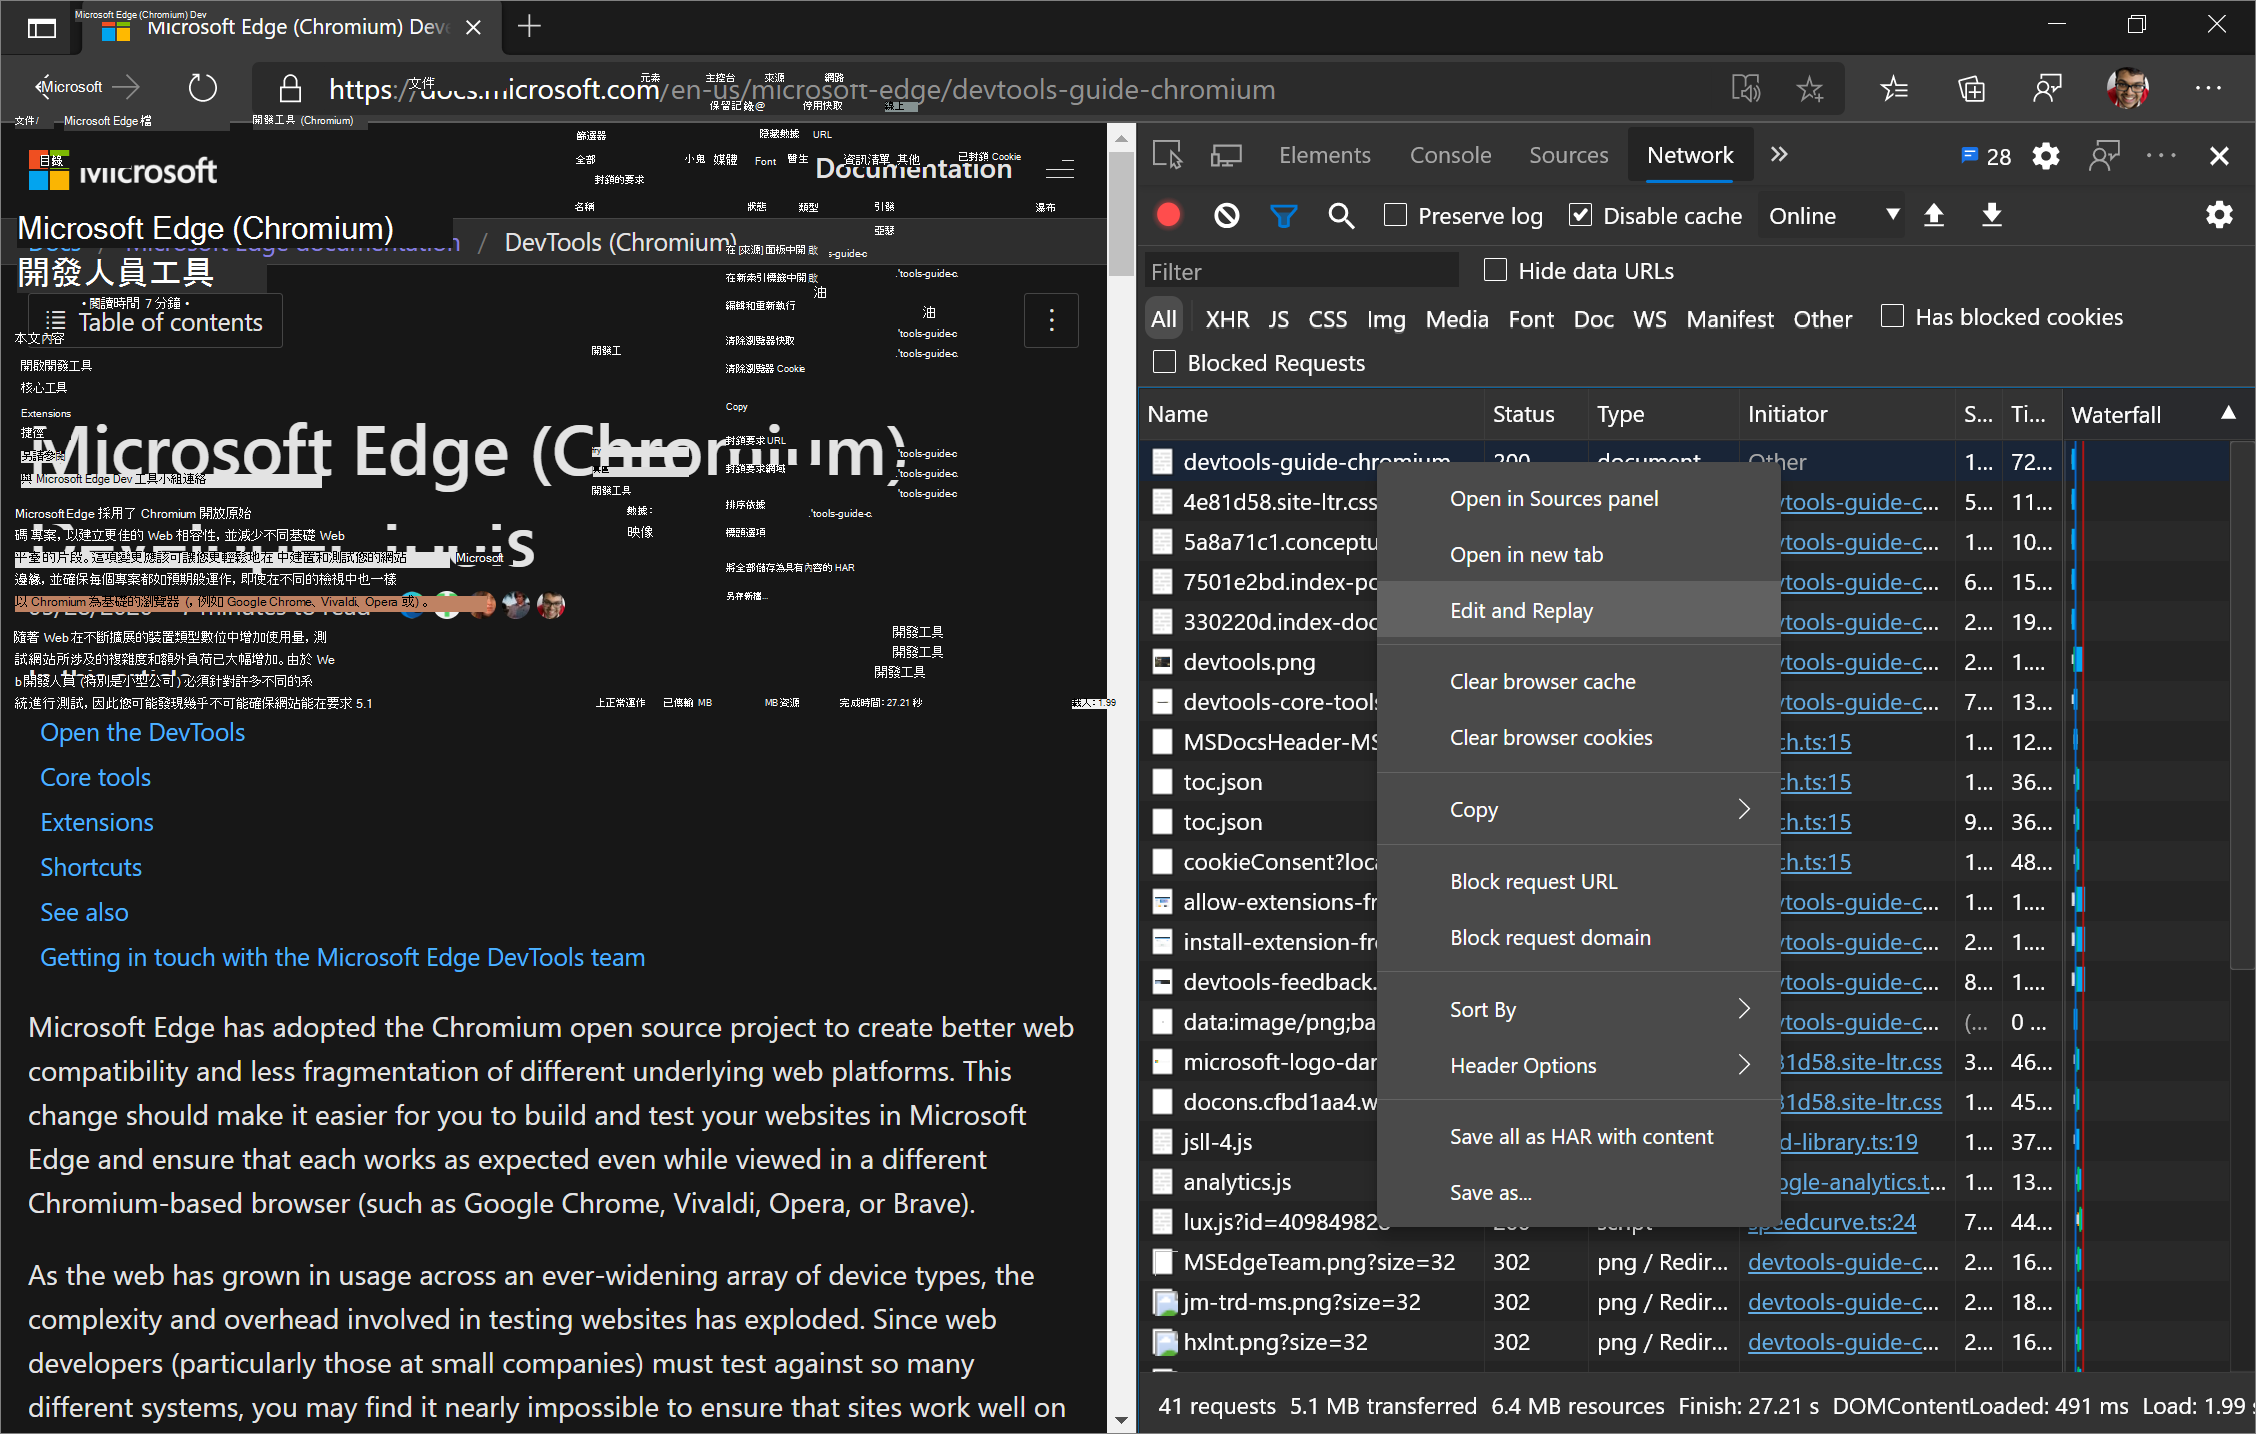Viewport: 2256px width, 1434px height.
Task: Select Block request URL
Action: coord(1578,881)
